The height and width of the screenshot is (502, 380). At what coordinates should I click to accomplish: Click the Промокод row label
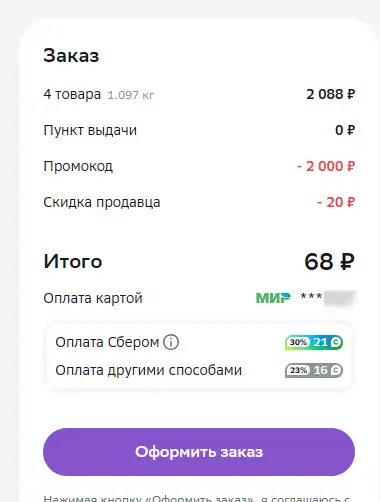tap(78, 166)
